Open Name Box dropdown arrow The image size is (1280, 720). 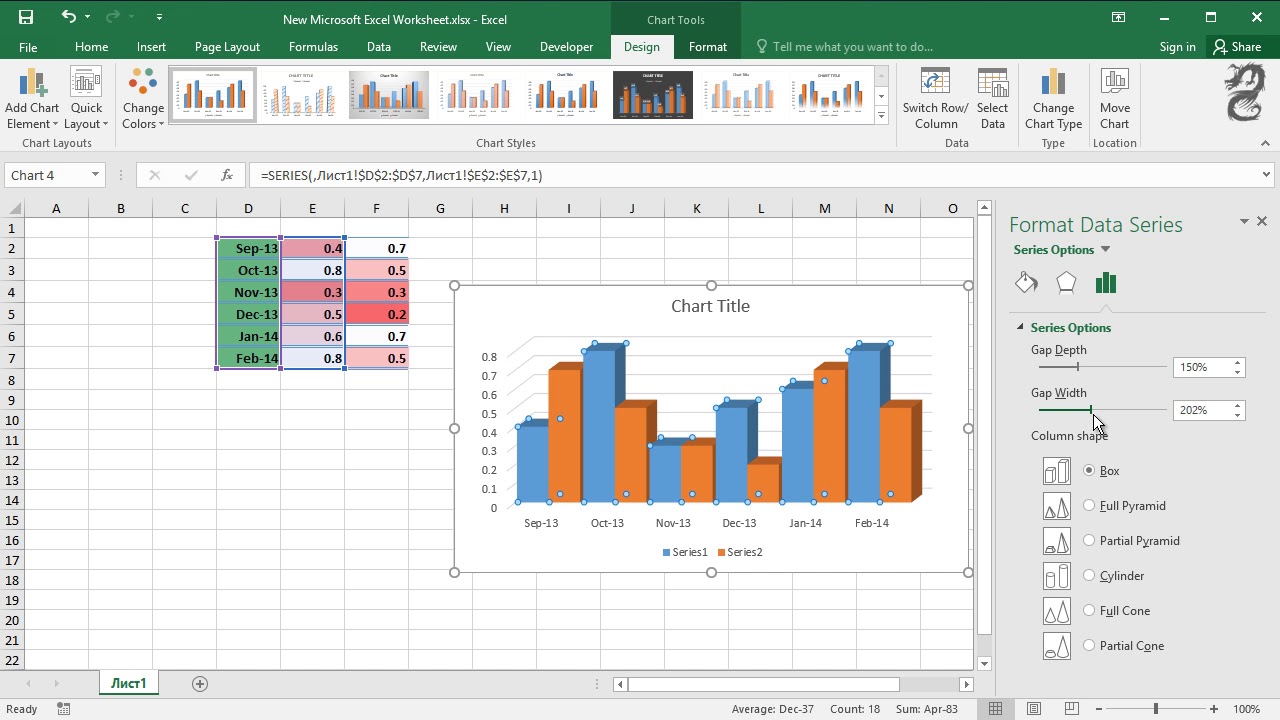(x=95, y=175)
